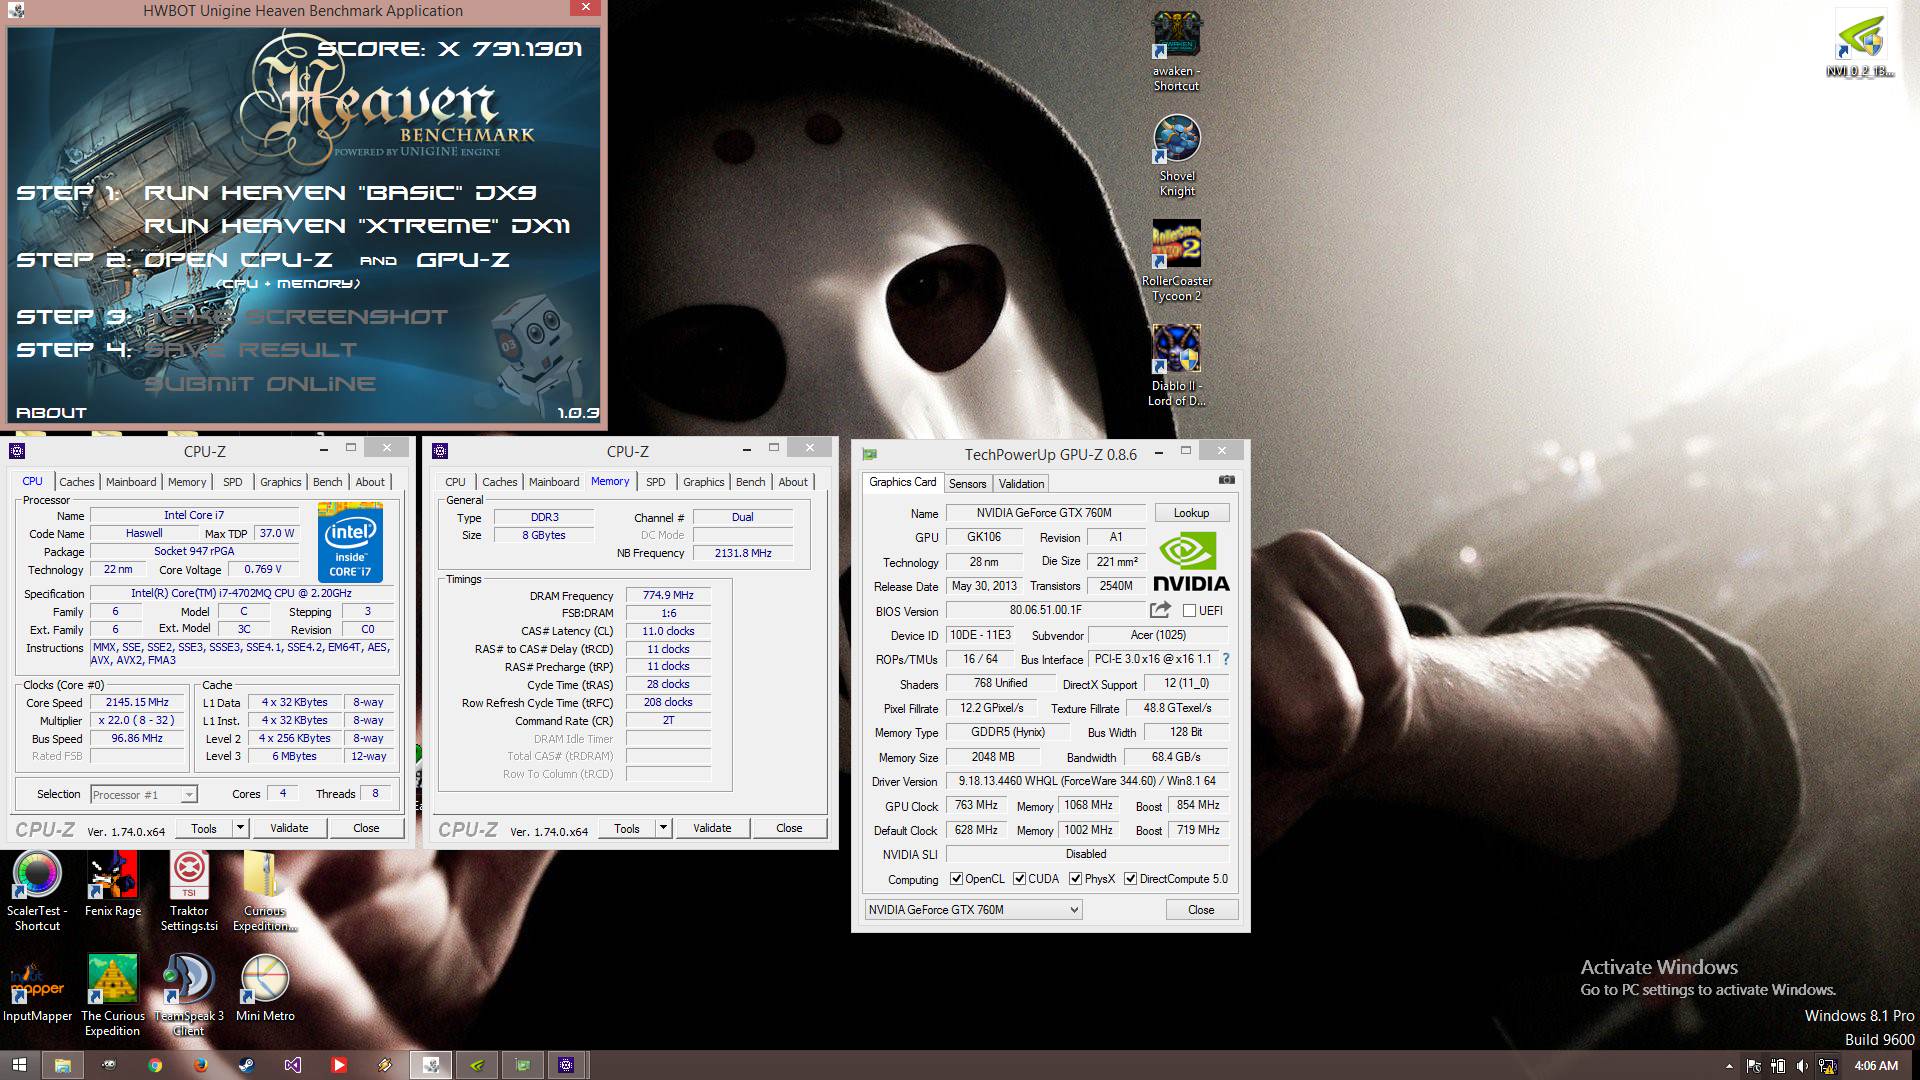Click Run Heaven "Xtreme" DX11 step
The height and width of the screenshot is (1080, 1920).
[356, 226]
